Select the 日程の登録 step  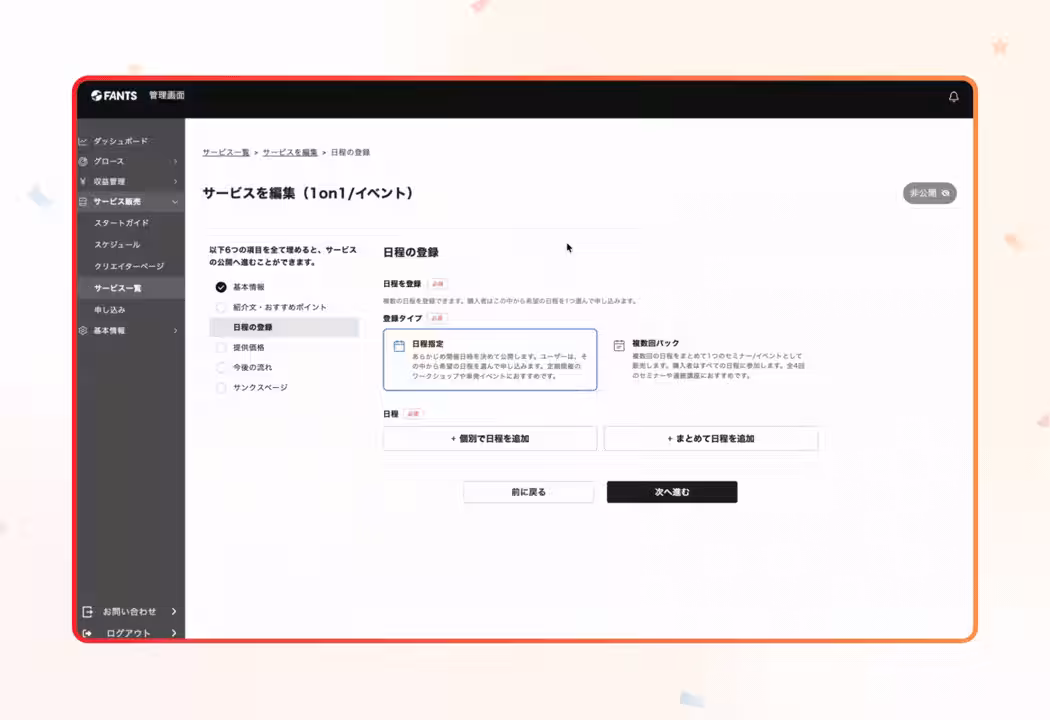tap(285, 327)
